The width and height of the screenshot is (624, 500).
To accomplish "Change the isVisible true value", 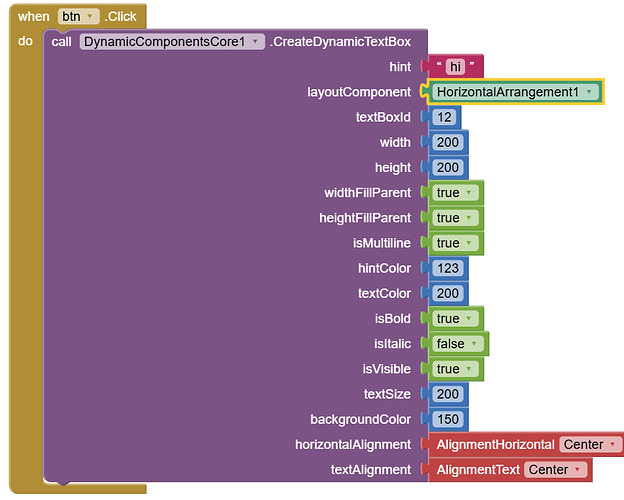I will pos(454,369).
